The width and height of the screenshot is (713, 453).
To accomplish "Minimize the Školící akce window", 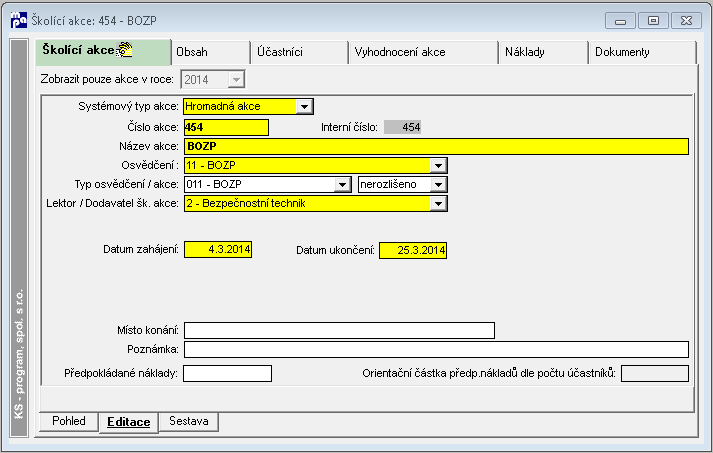I will point(620,21).
